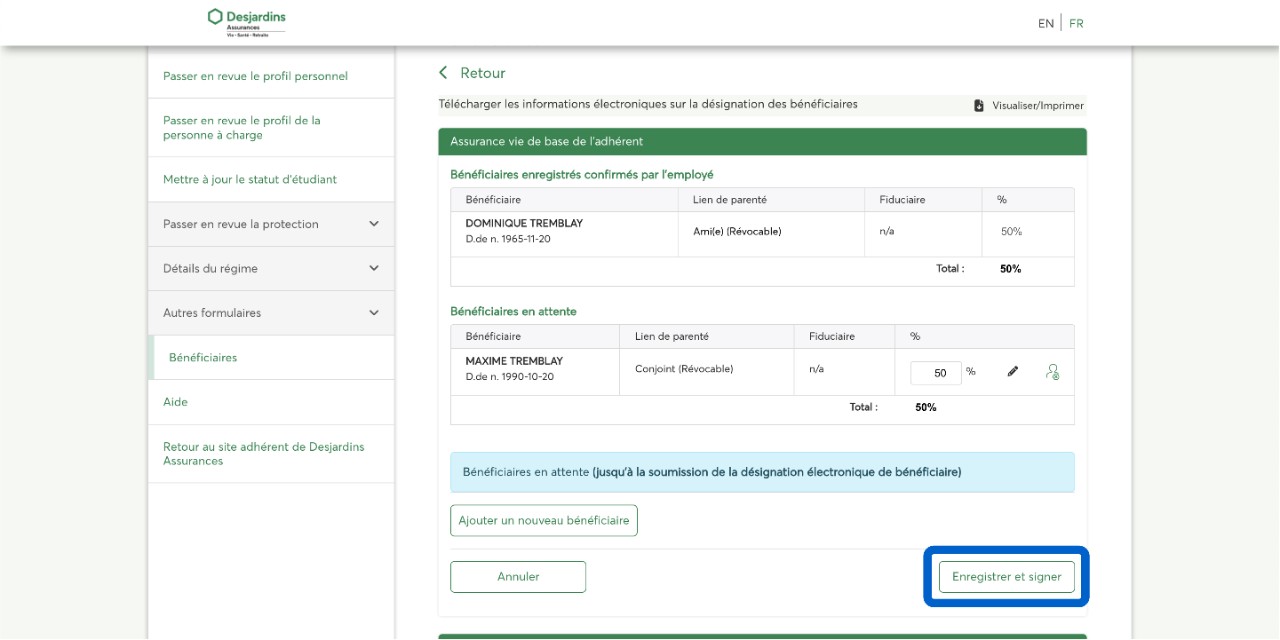Click the pencil icon for Maxime Tremblay
The height and width of the screenshot is (640, 1280).
tap(1012, 372)
